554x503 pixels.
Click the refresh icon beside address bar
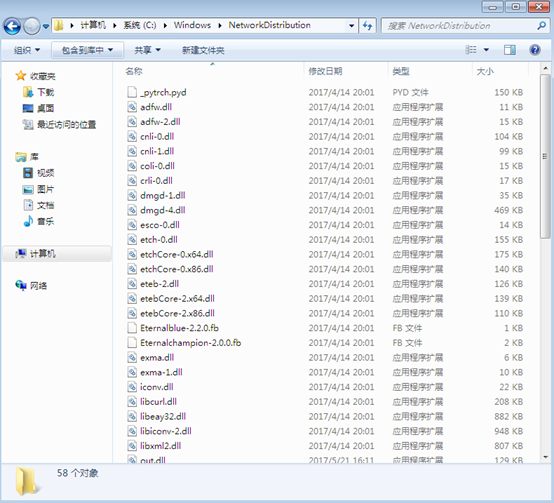pyautogui.click(x=367, y=25)
